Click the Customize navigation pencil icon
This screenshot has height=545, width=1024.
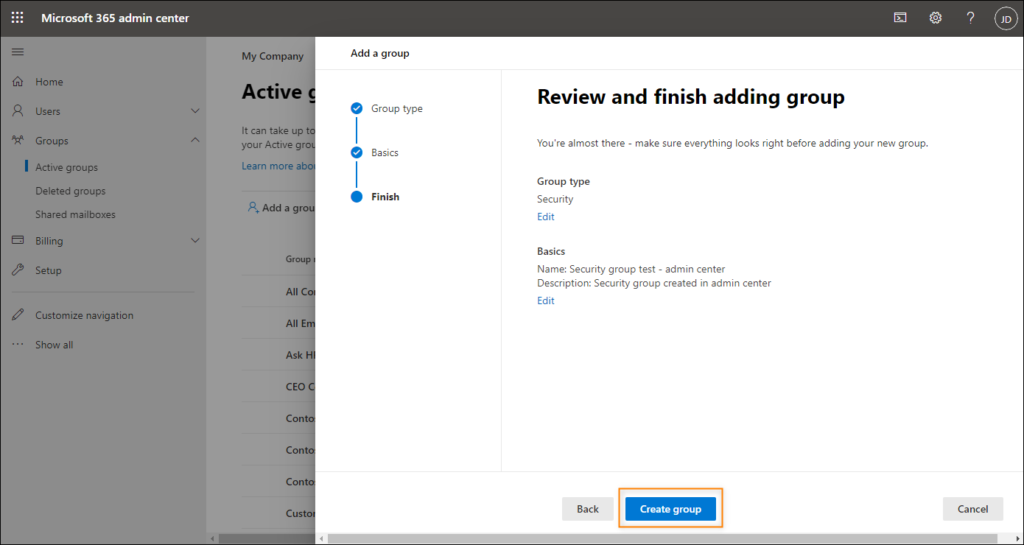(18, 315)
